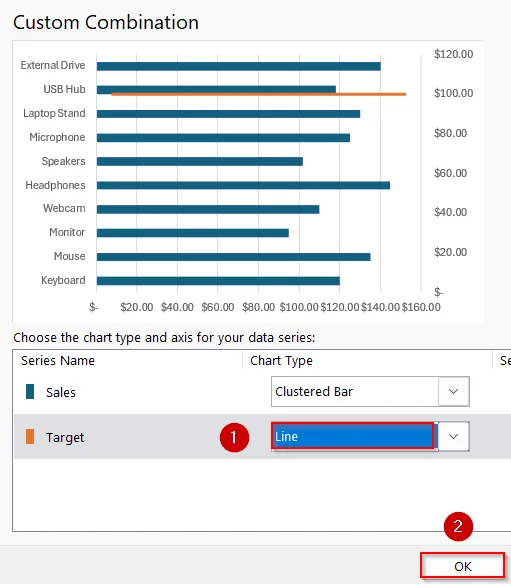
Task: Click the Speakers axis label
Action: [63, 161]
